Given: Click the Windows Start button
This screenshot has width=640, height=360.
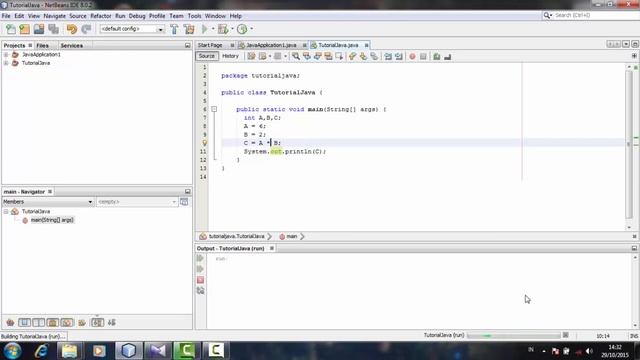Looking at the screenshot, I should [x=12, y=350].
